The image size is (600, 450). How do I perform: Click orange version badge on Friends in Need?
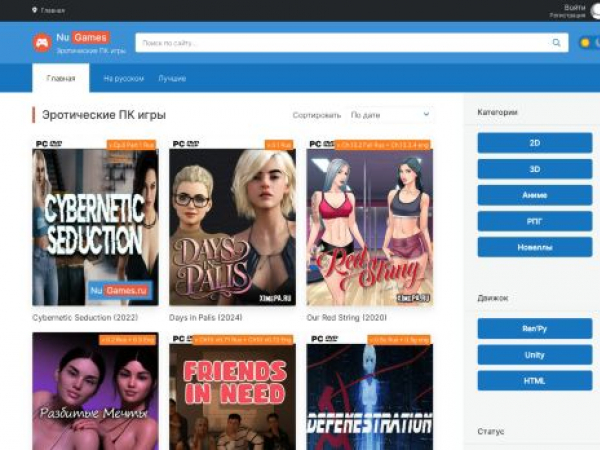[x=243, y=339]
